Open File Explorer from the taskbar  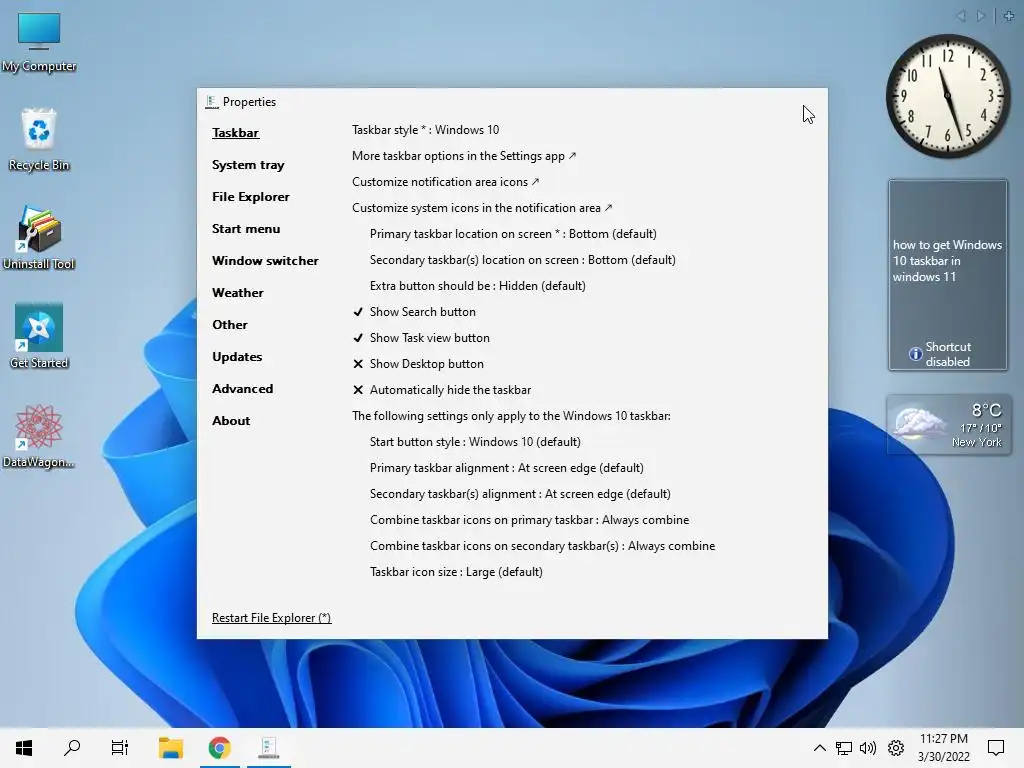coord(171,748)
